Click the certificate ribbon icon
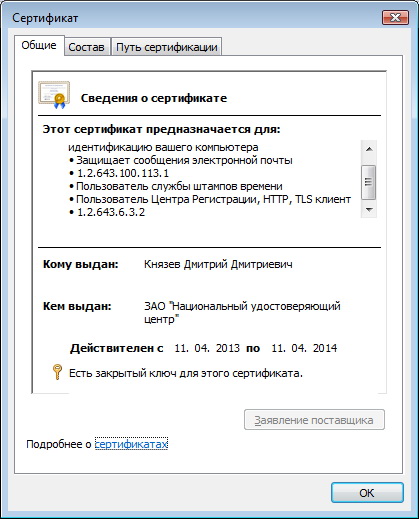 pos(54,95)
